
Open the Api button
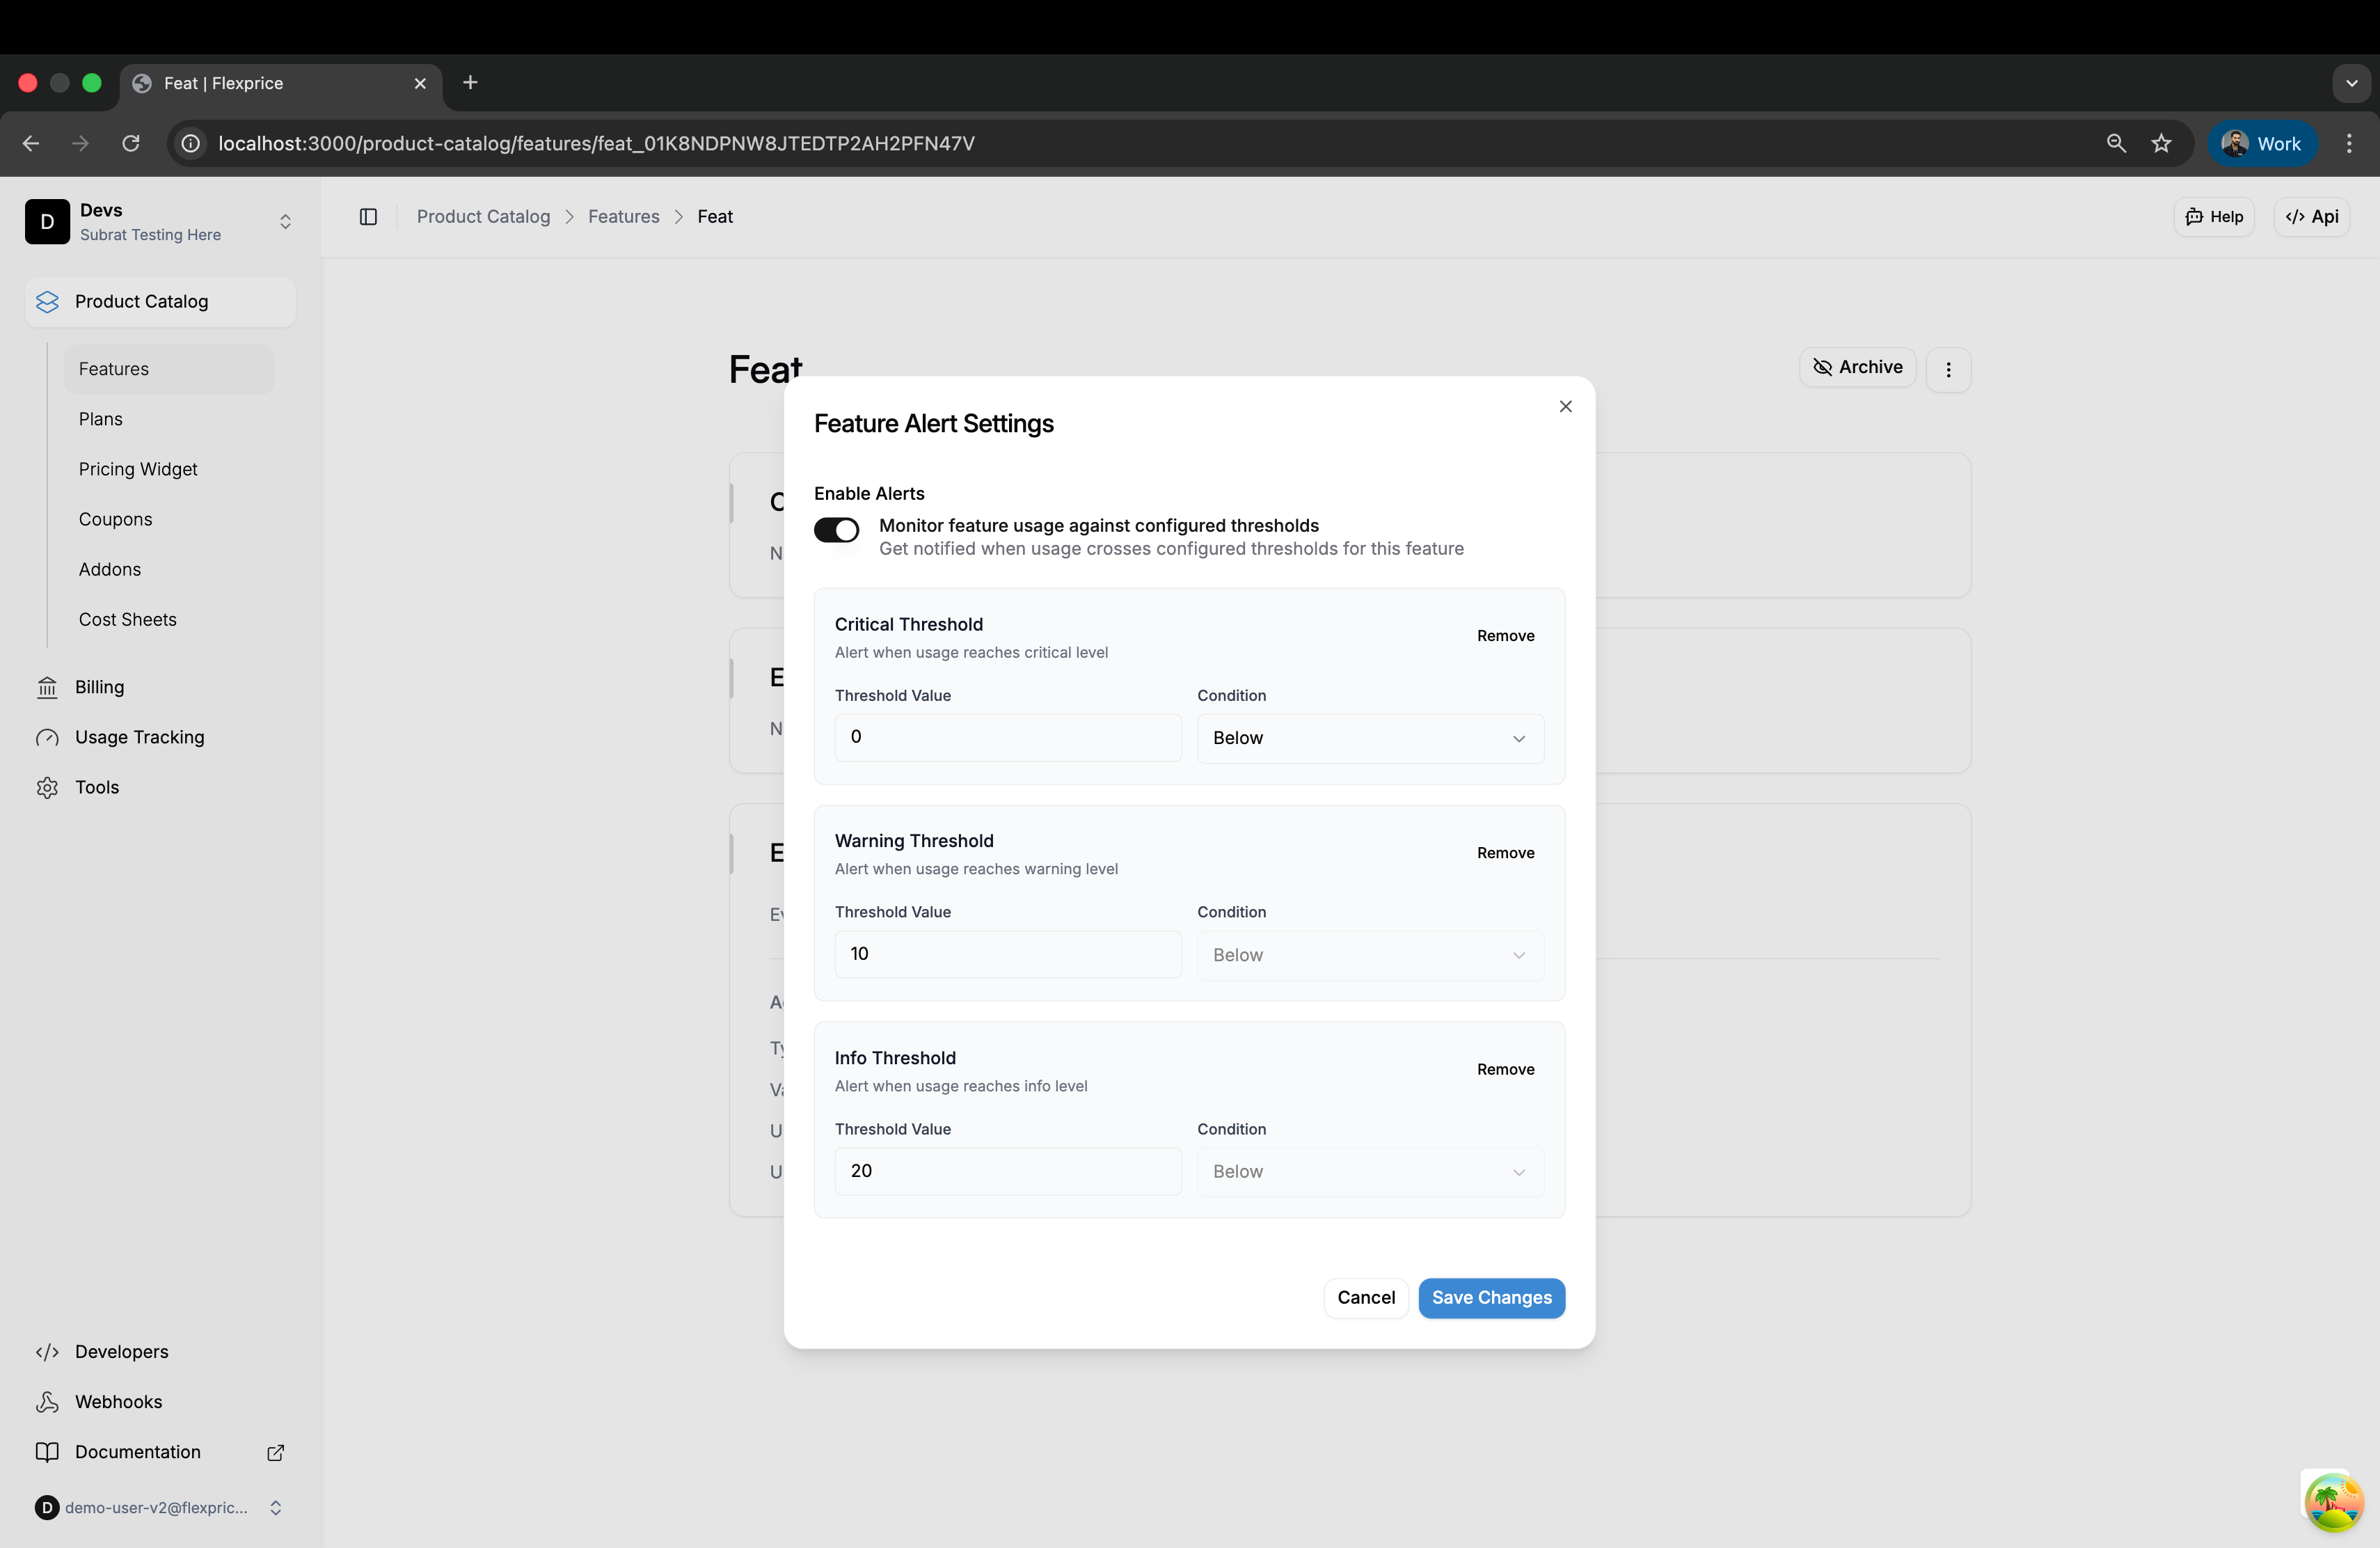click(2311, 217)
